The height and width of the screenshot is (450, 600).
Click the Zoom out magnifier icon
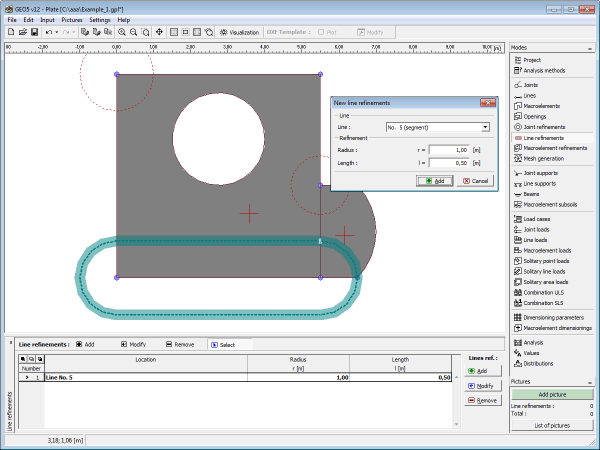tap(134, 32)
